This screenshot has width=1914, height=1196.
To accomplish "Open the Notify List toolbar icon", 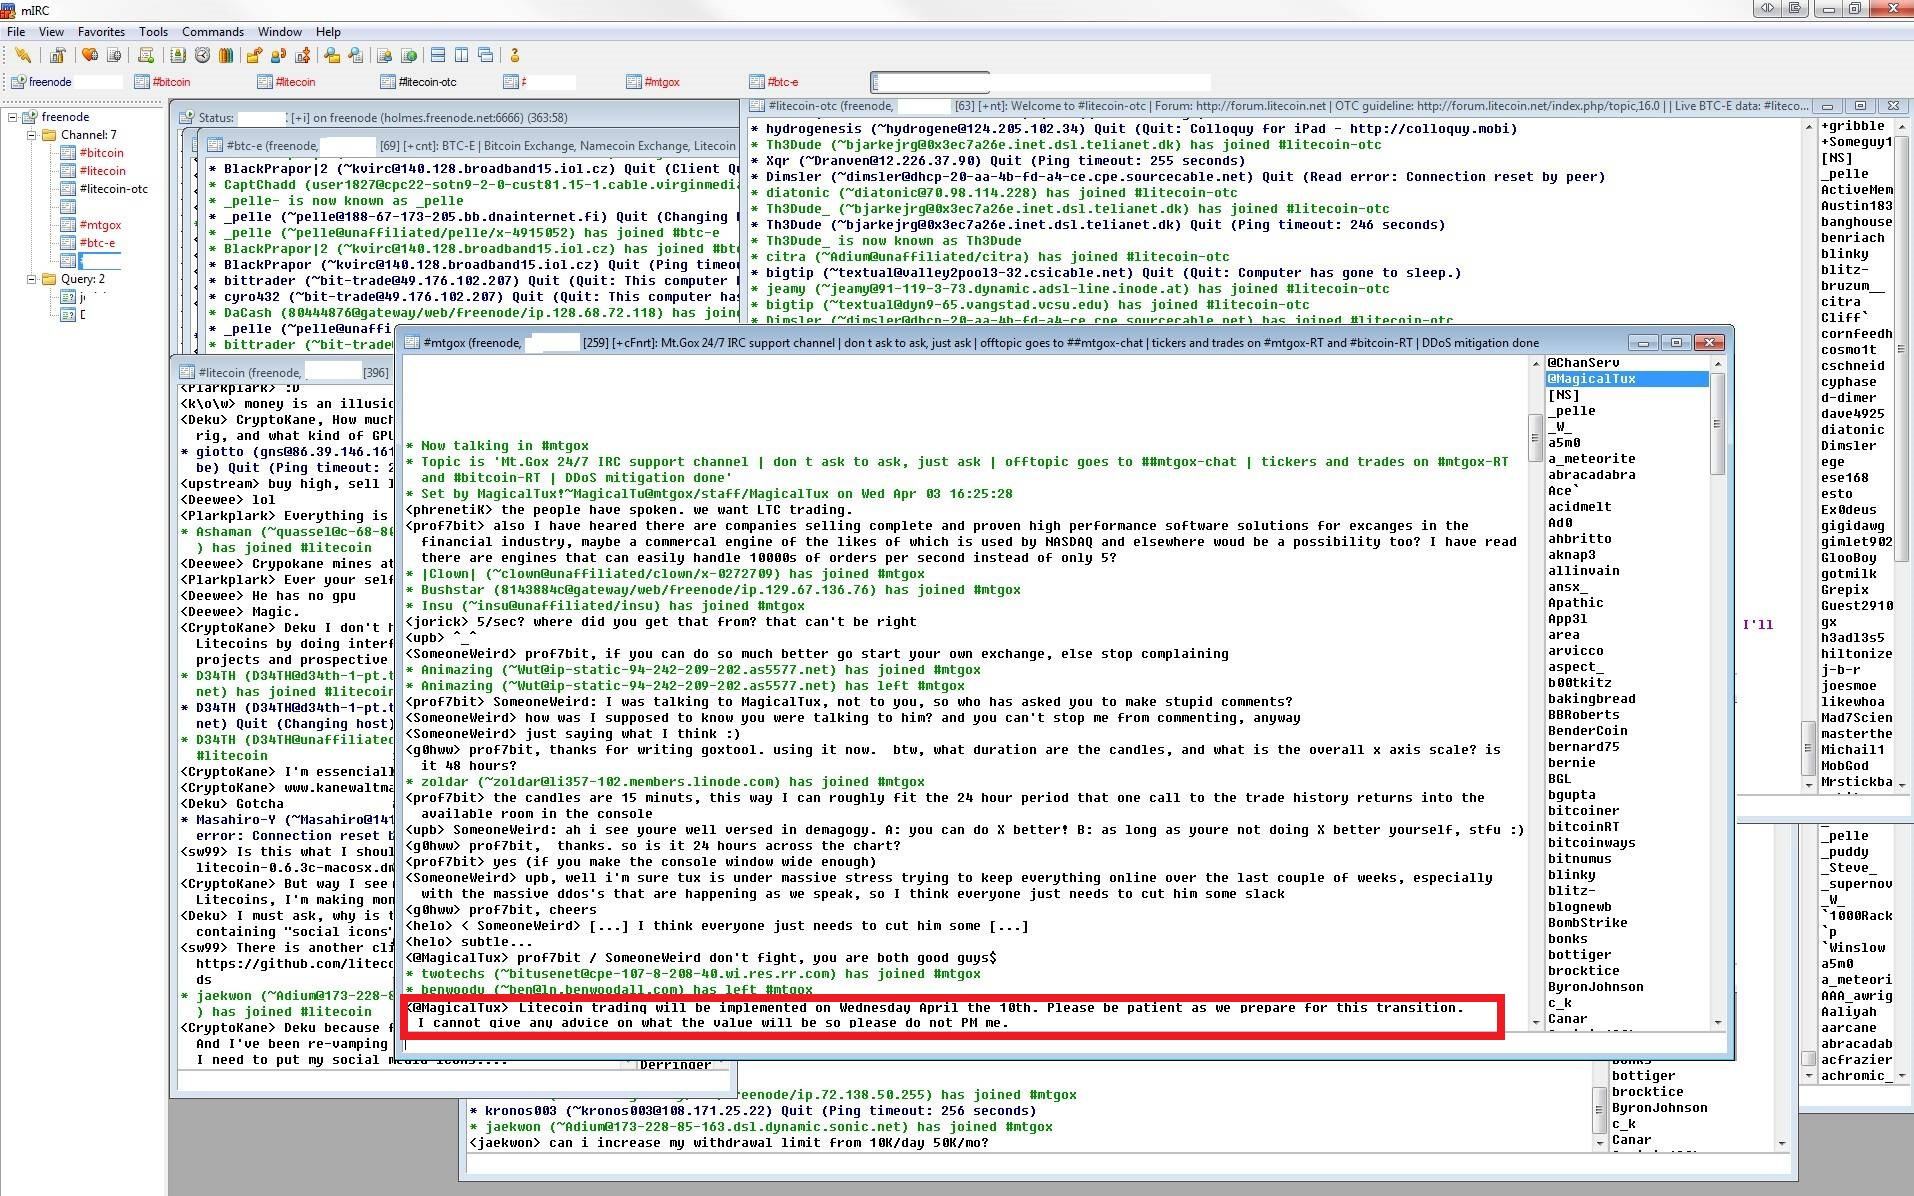I will point(385,56).
